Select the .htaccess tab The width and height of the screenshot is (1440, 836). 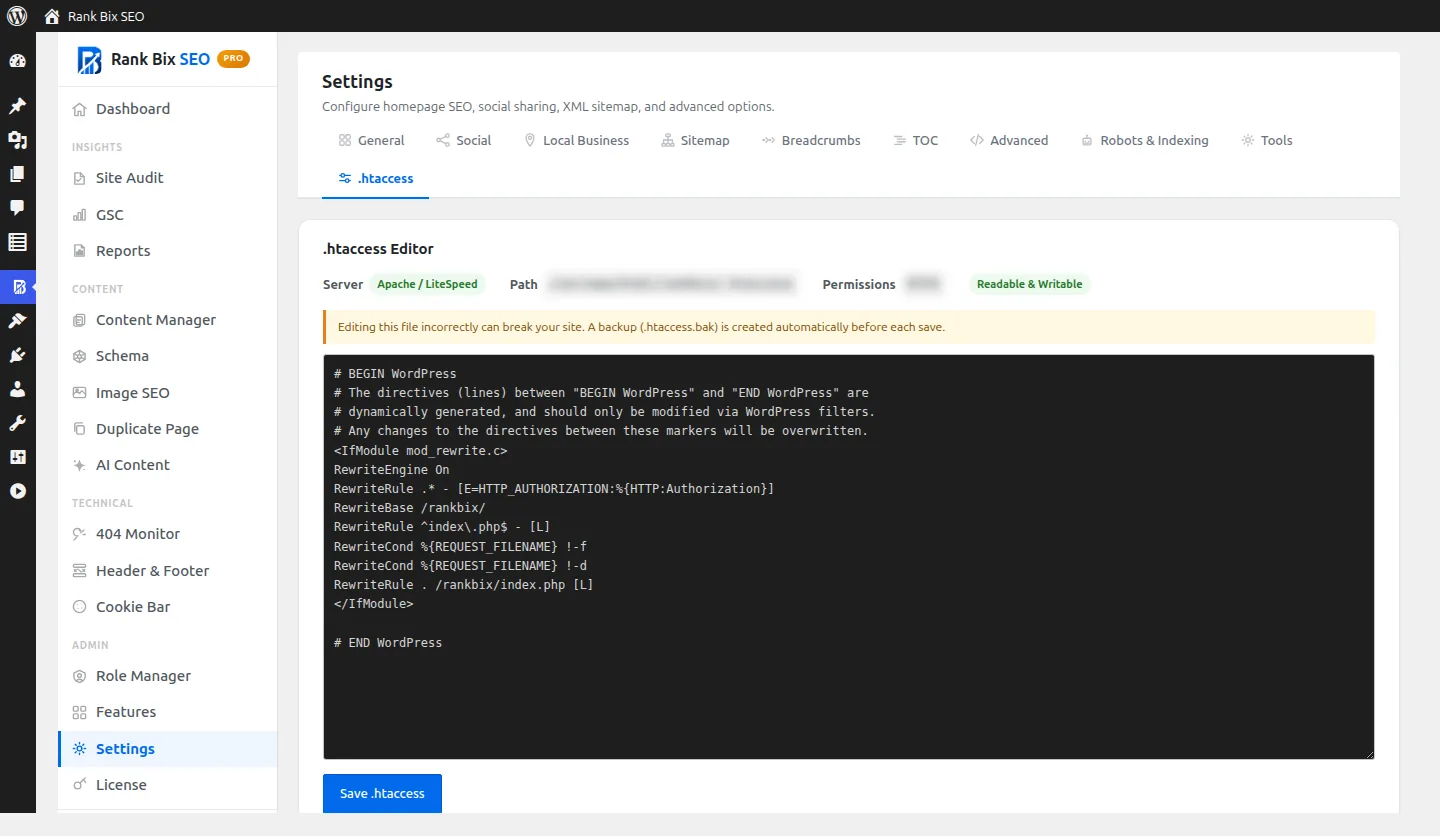tap(375, 179)
